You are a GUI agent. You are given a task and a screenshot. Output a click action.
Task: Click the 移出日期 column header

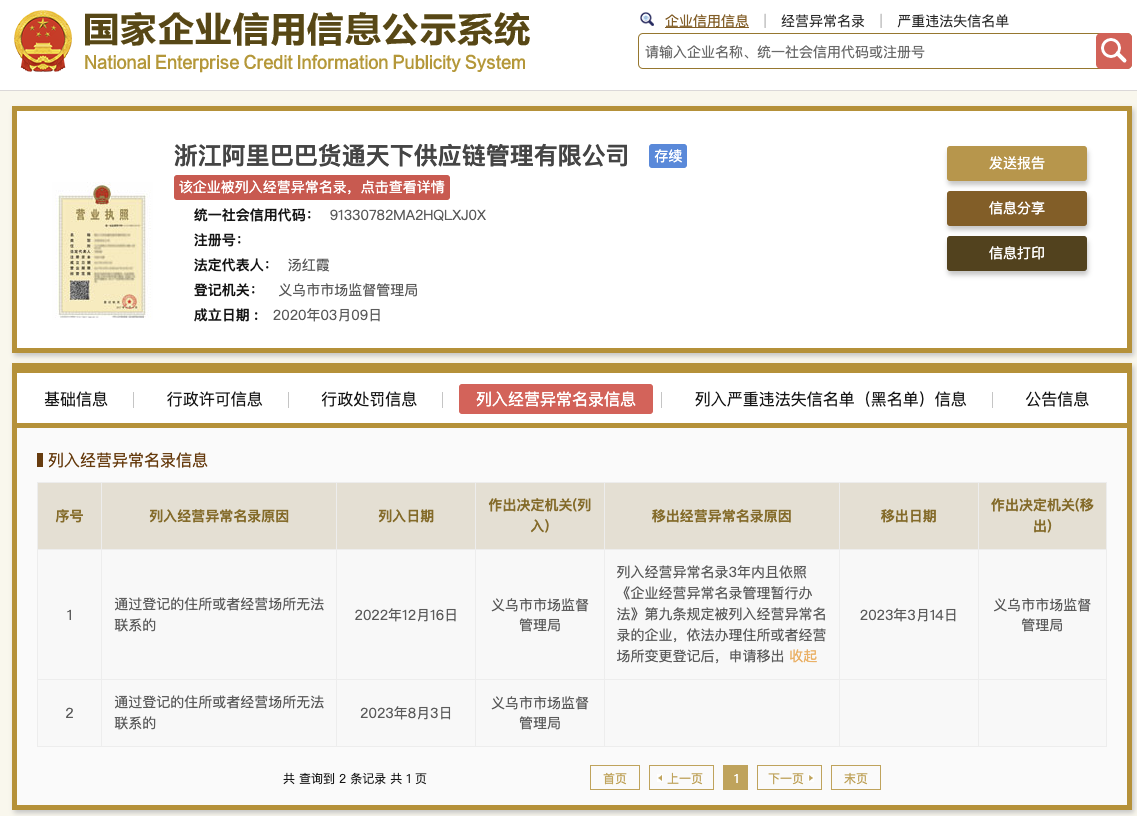point(908,516)
